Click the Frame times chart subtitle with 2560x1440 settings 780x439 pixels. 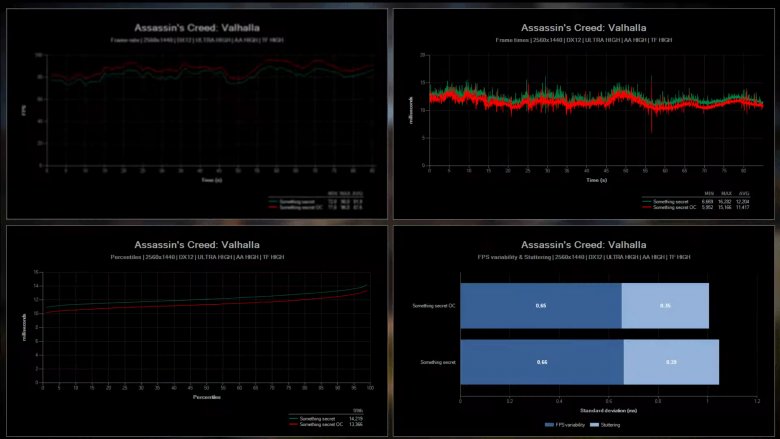584,40
